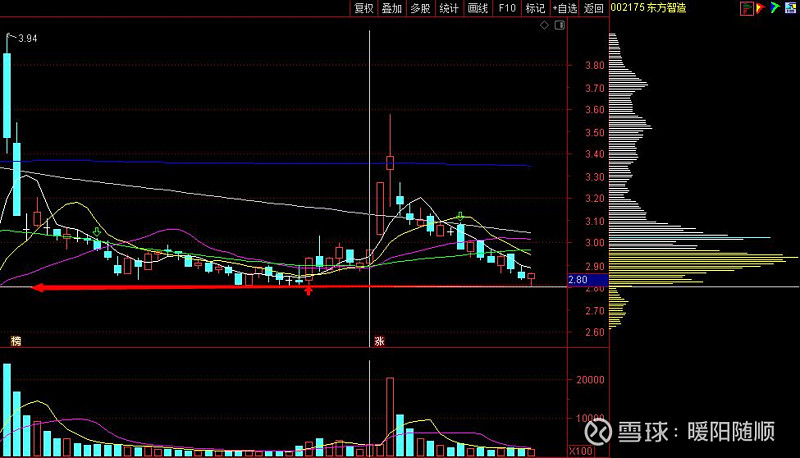Click the highlighted 2.80 price label
The image size is (800, 458).
(588, 279)
